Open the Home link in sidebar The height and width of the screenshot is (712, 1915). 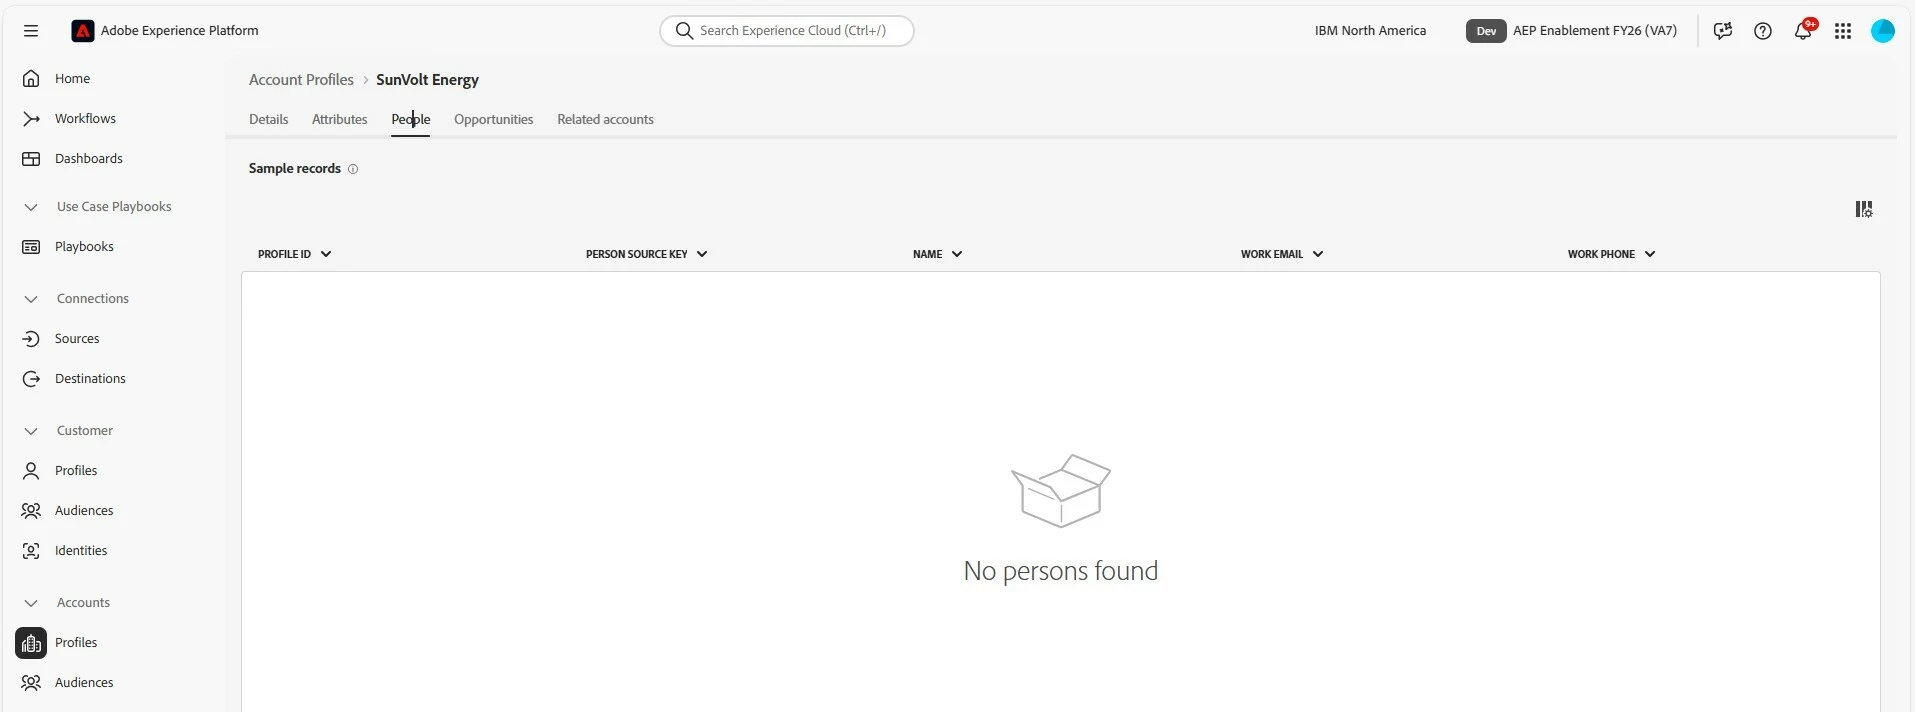[x=72, y=78]
